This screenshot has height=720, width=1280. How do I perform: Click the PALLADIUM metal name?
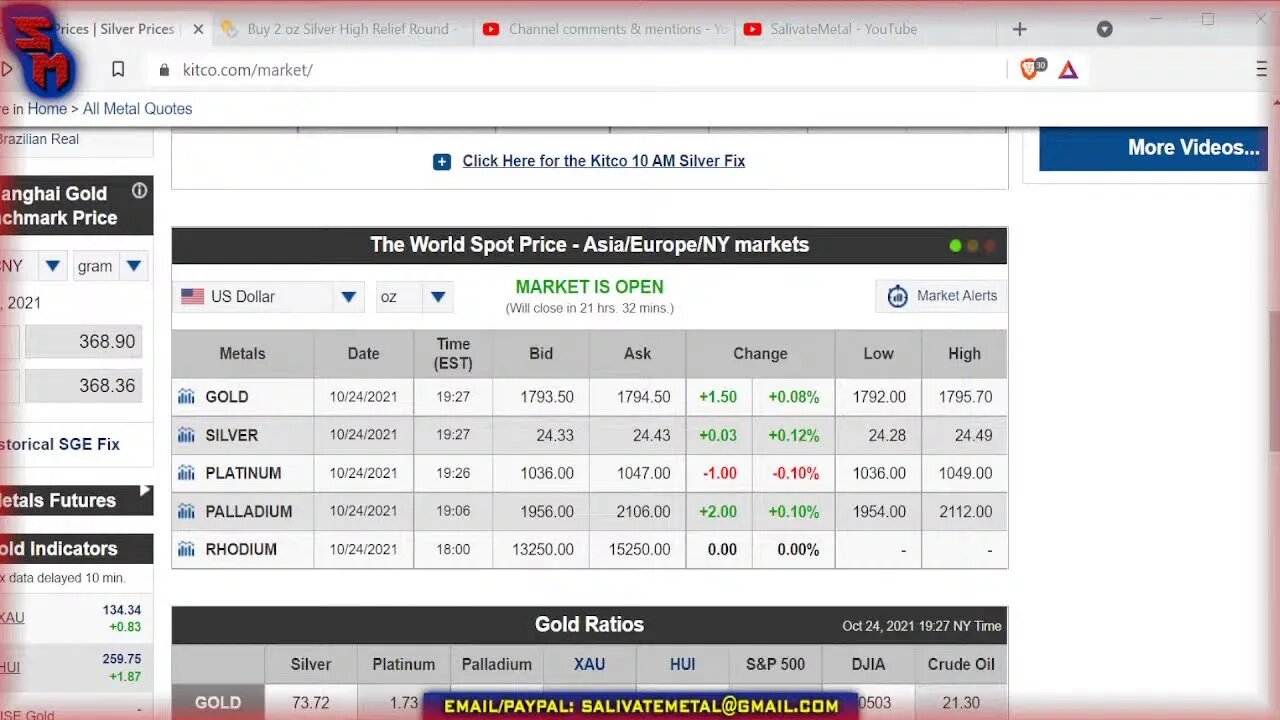click(249, 511)
